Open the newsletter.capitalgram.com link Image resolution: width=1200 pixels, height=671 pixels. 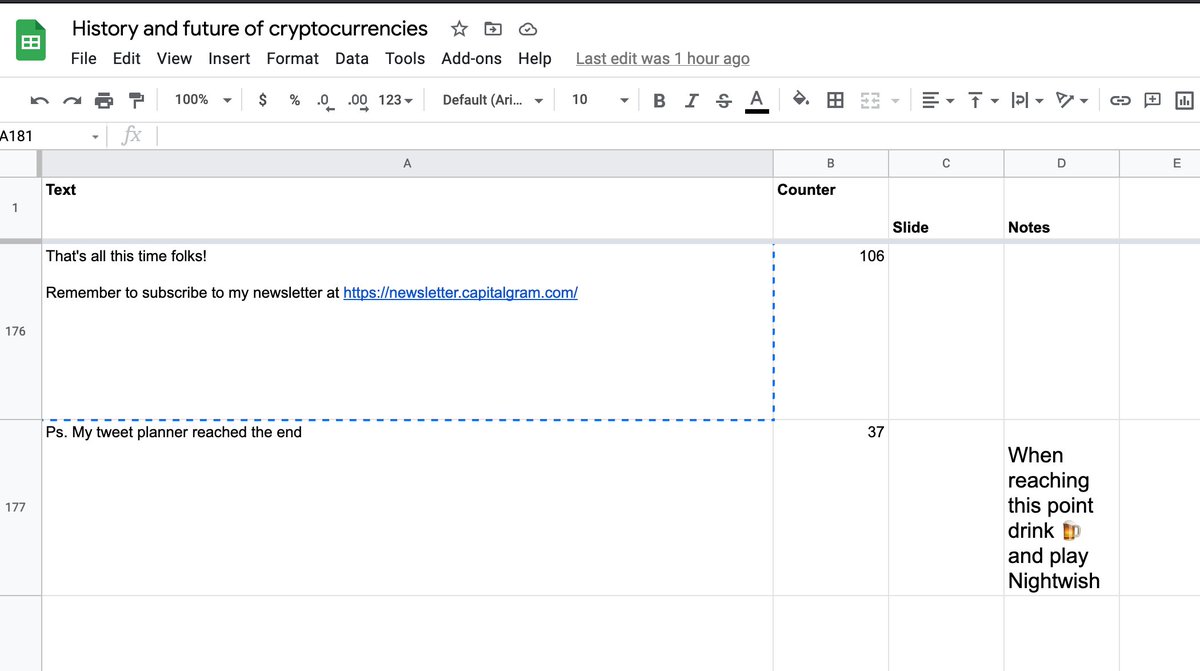click(x=460, y=293)
